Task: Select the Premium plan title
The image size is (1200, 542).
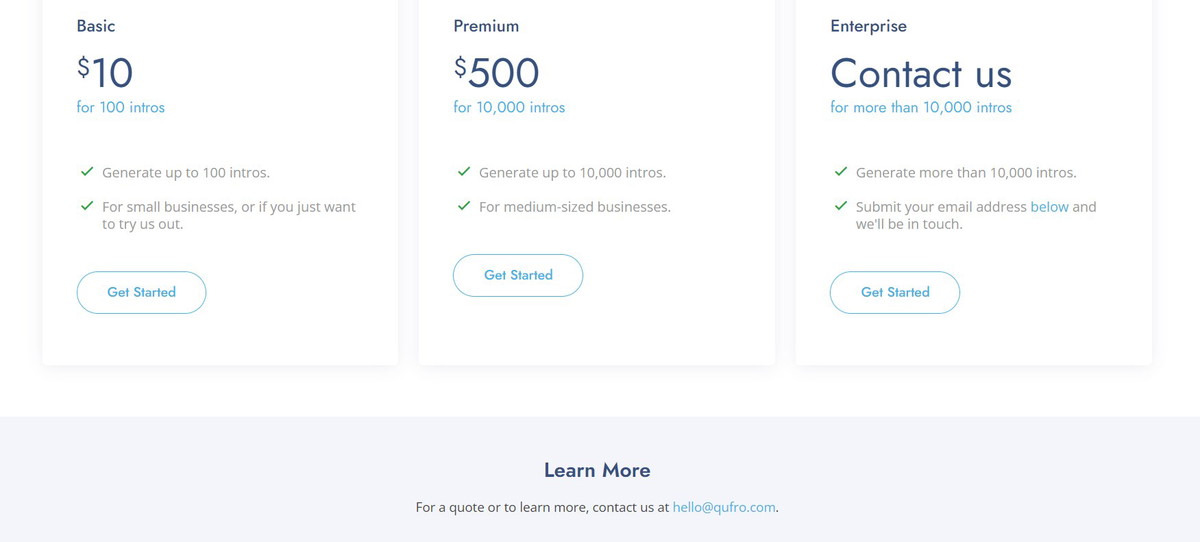Action: [x=486, y=26]
